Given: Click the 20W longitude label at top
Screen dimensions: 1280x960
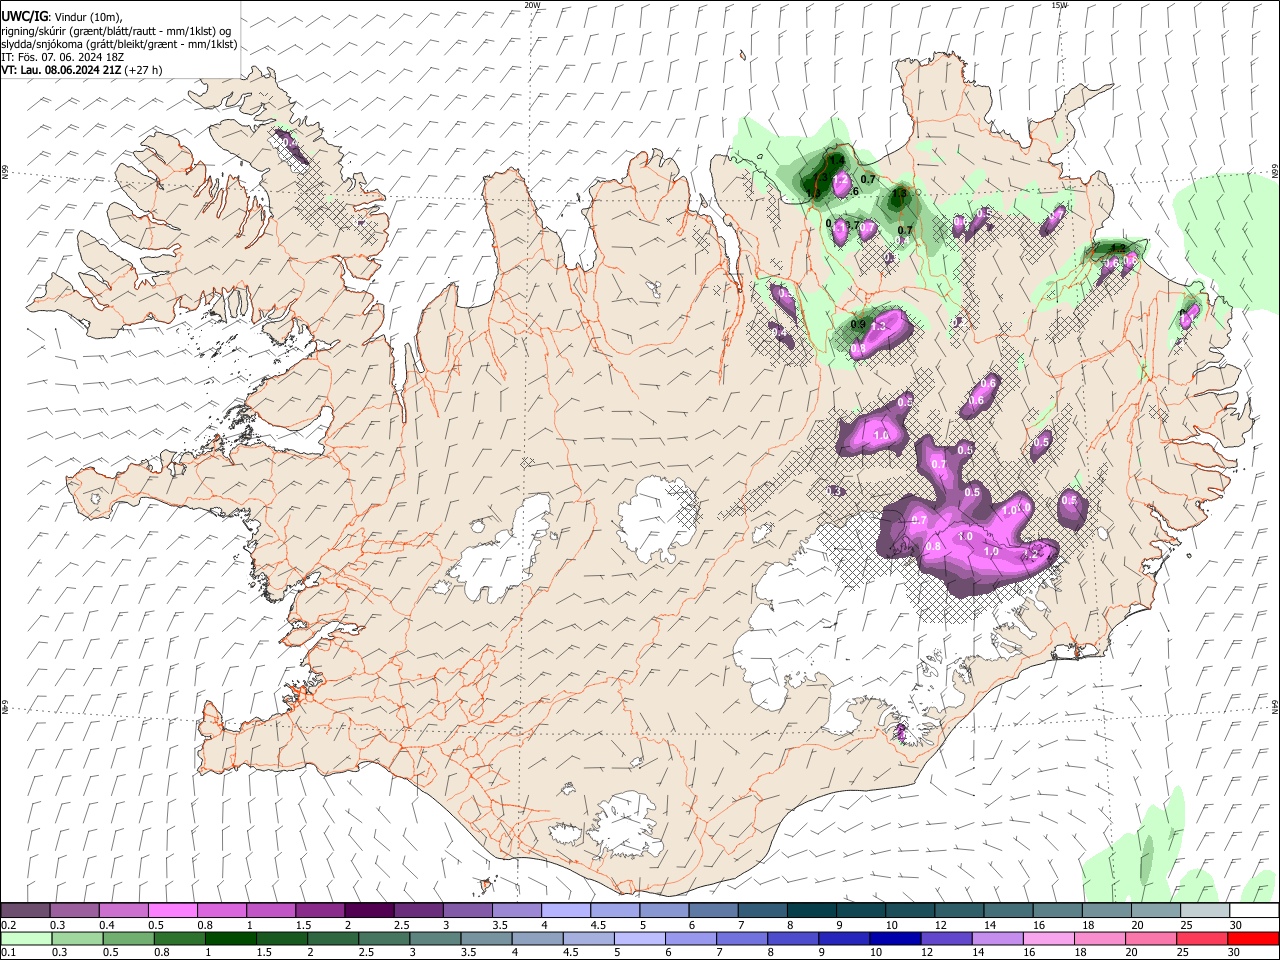Looking at the screenshot, I should 533,5.
